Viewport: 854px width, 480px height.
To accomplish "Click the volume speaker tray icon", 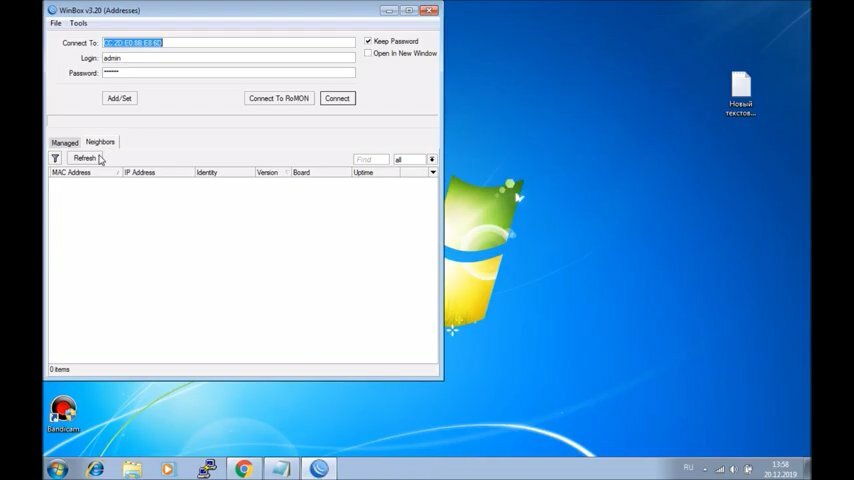I will coord(734,469).
